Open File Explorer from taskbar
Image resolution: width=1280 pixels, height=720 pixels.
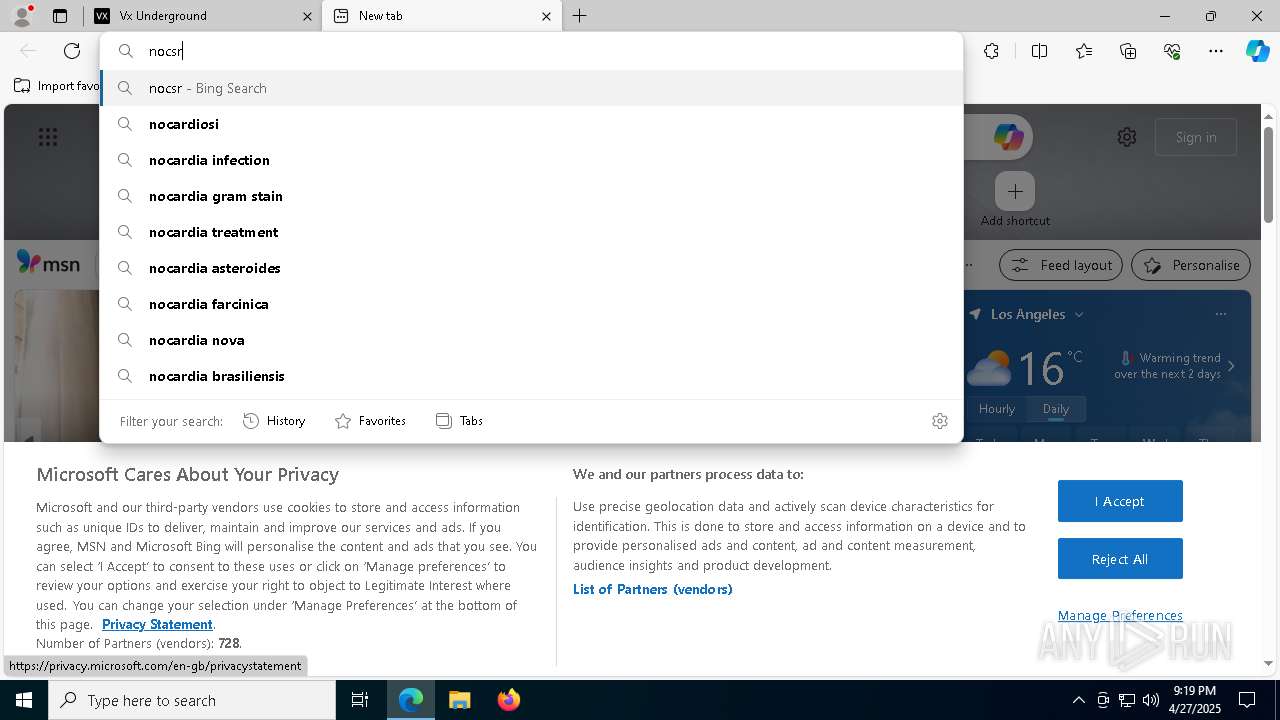[459, 700]
